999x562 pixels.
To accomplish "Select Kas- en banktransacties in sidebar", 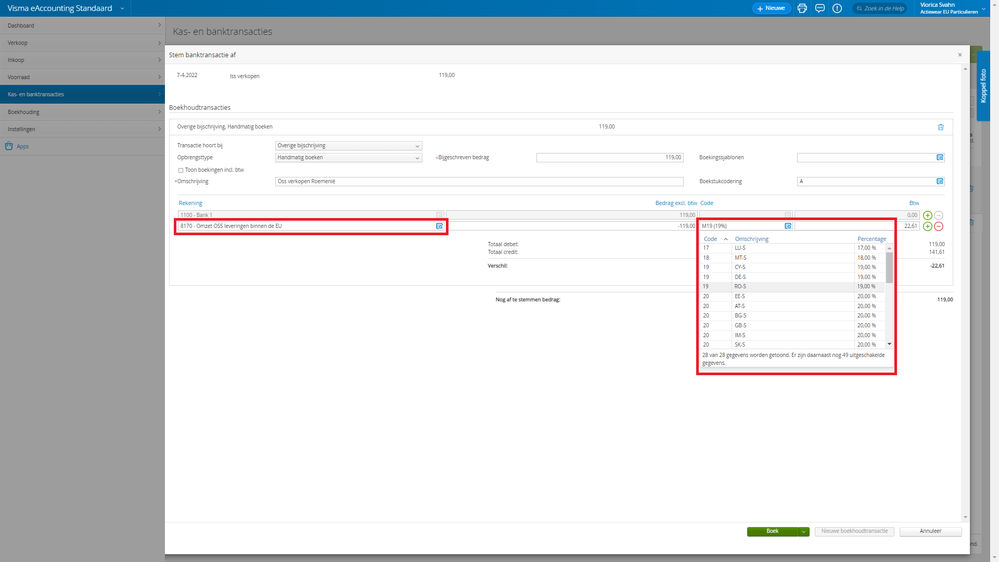I will click(x=82, y=94).
